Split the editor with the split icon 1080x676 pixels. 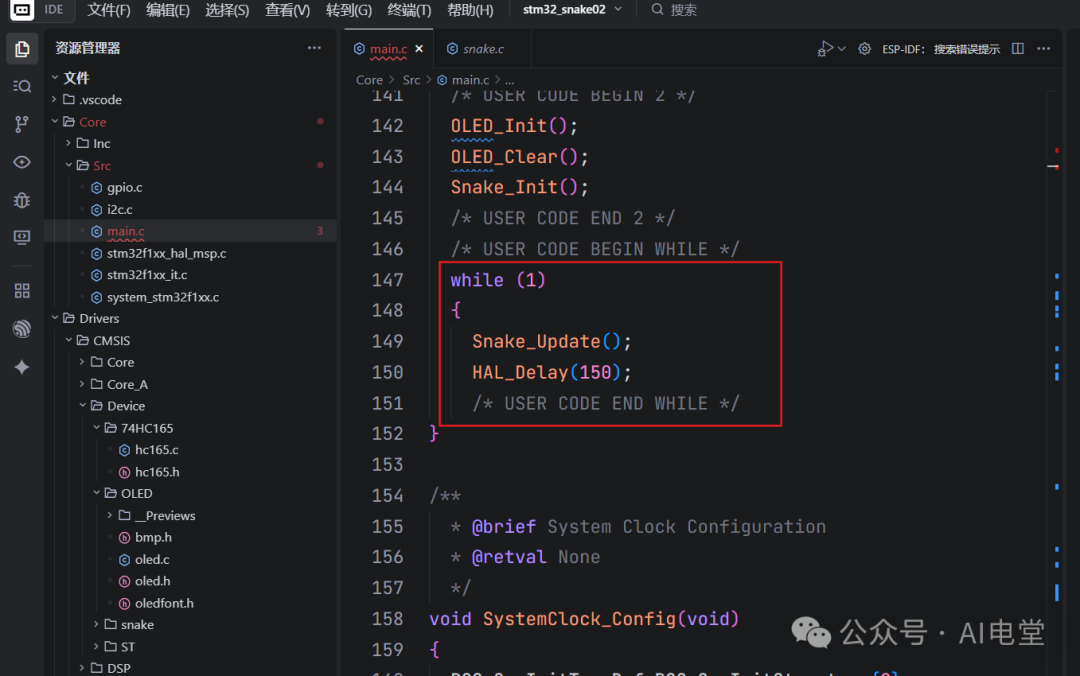1018,49
